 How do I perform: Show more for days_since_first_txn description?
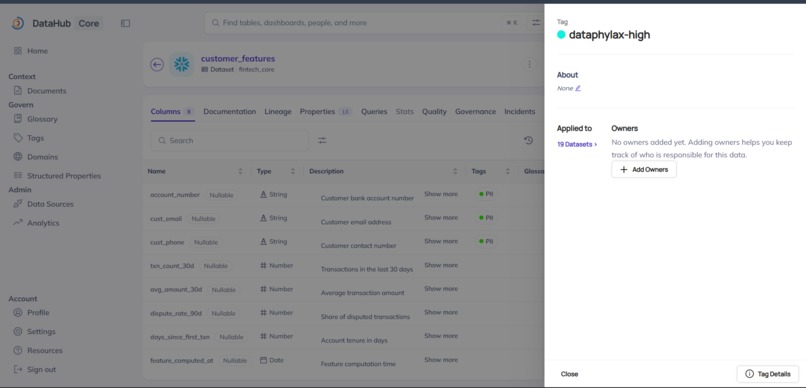point(441,336)
